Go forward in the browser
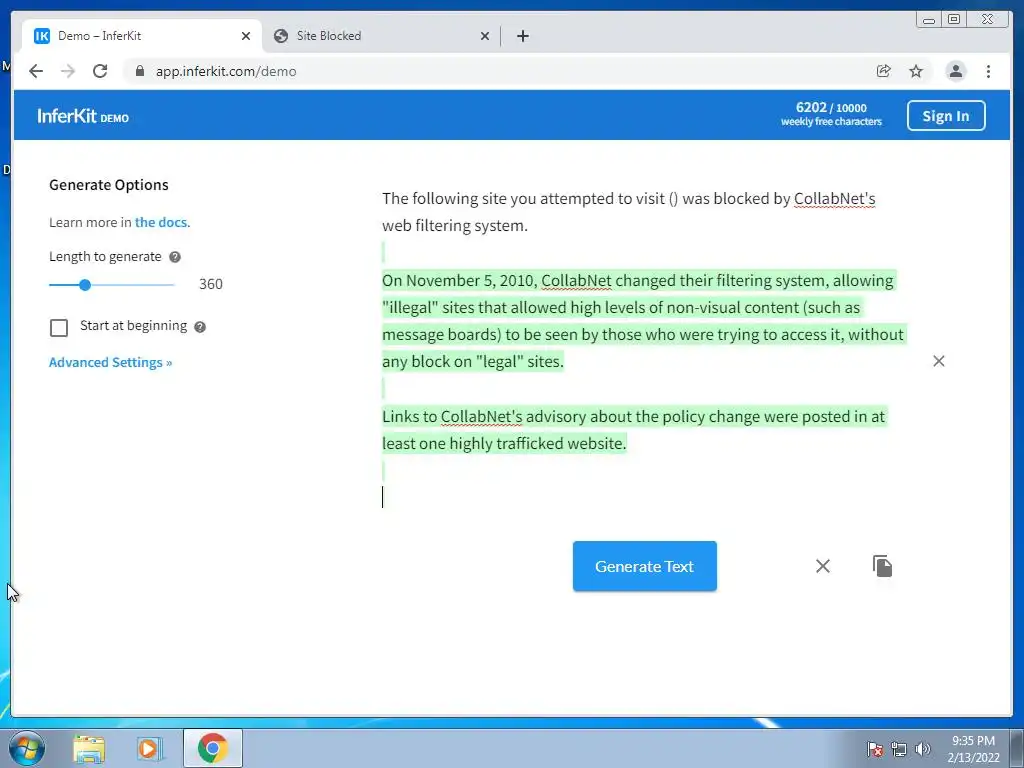This screenshot has width=1024, height=768. point(68,71)
